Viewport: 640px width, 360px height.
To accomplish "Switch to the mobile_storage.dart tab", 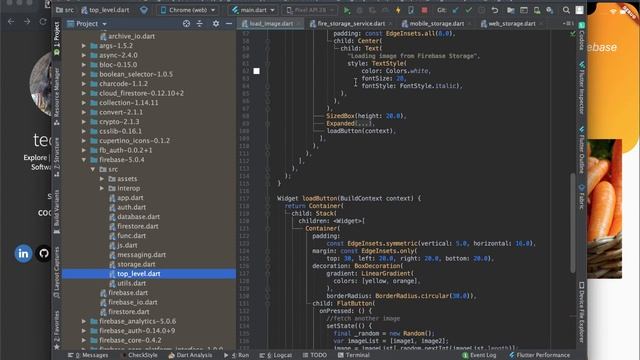I will pyautogui.click(x=437, y=24).
